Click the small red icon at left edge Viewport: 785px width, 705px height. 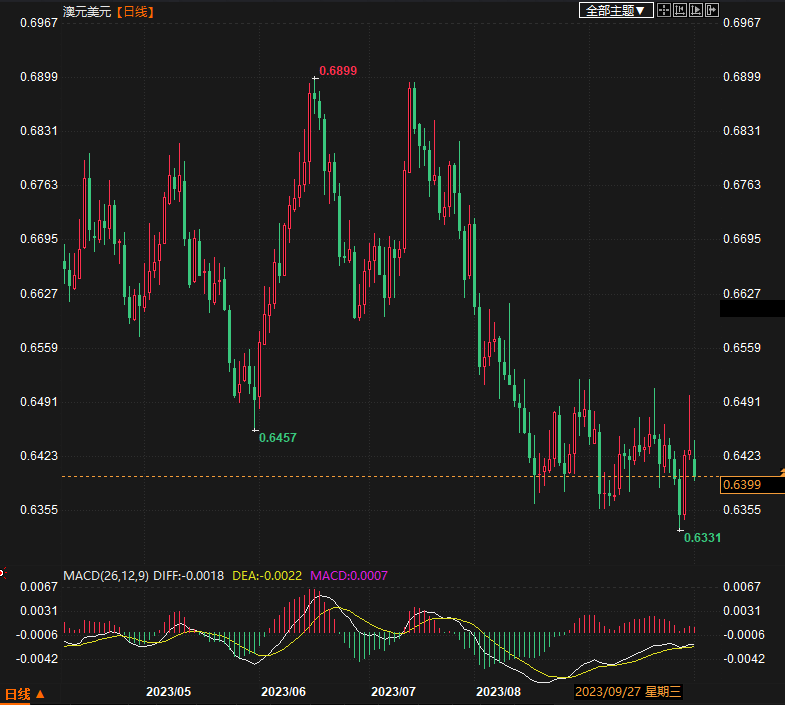pos(2,574)
